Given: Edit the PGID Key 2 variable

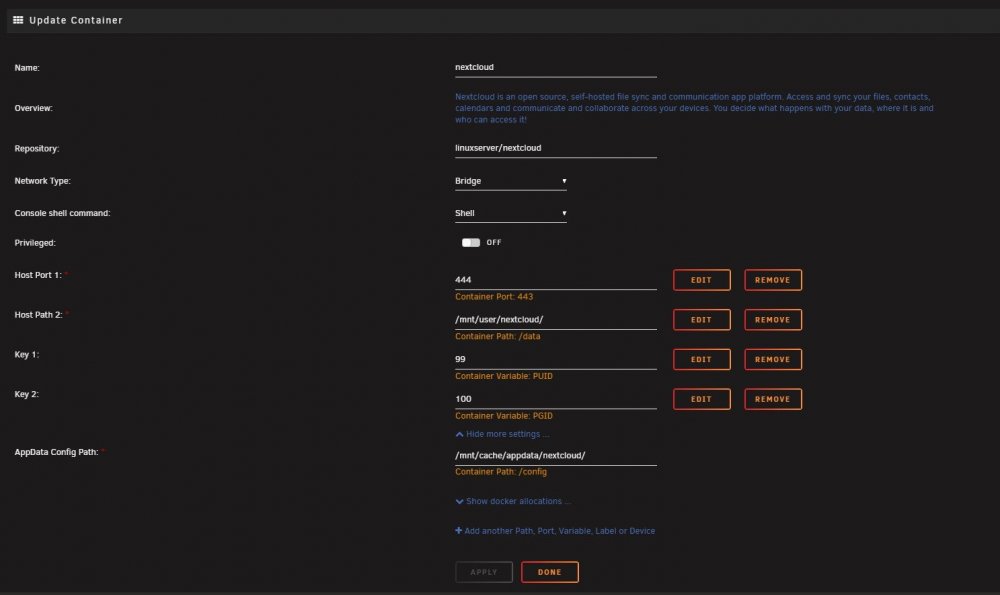Looking at the screenshot, I should point(702,399).
